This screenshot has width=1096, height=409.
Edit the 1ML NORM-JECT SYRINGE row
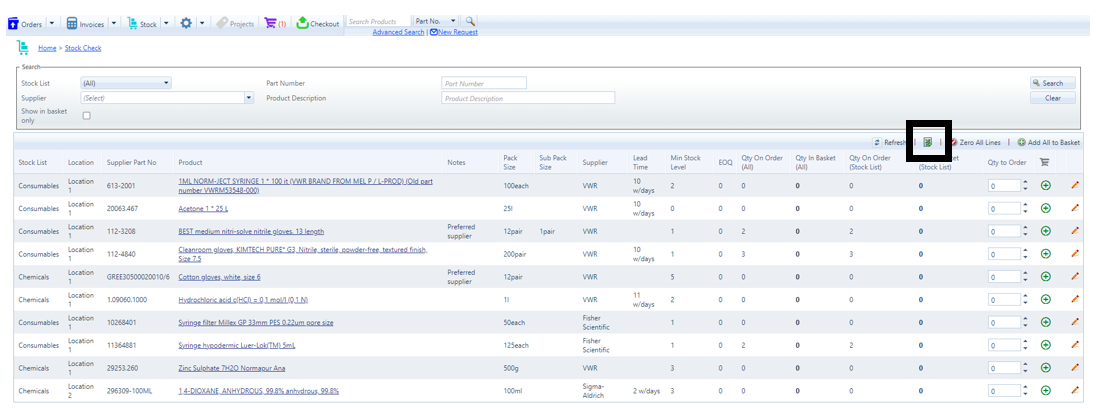click(x=1075, y=185)
